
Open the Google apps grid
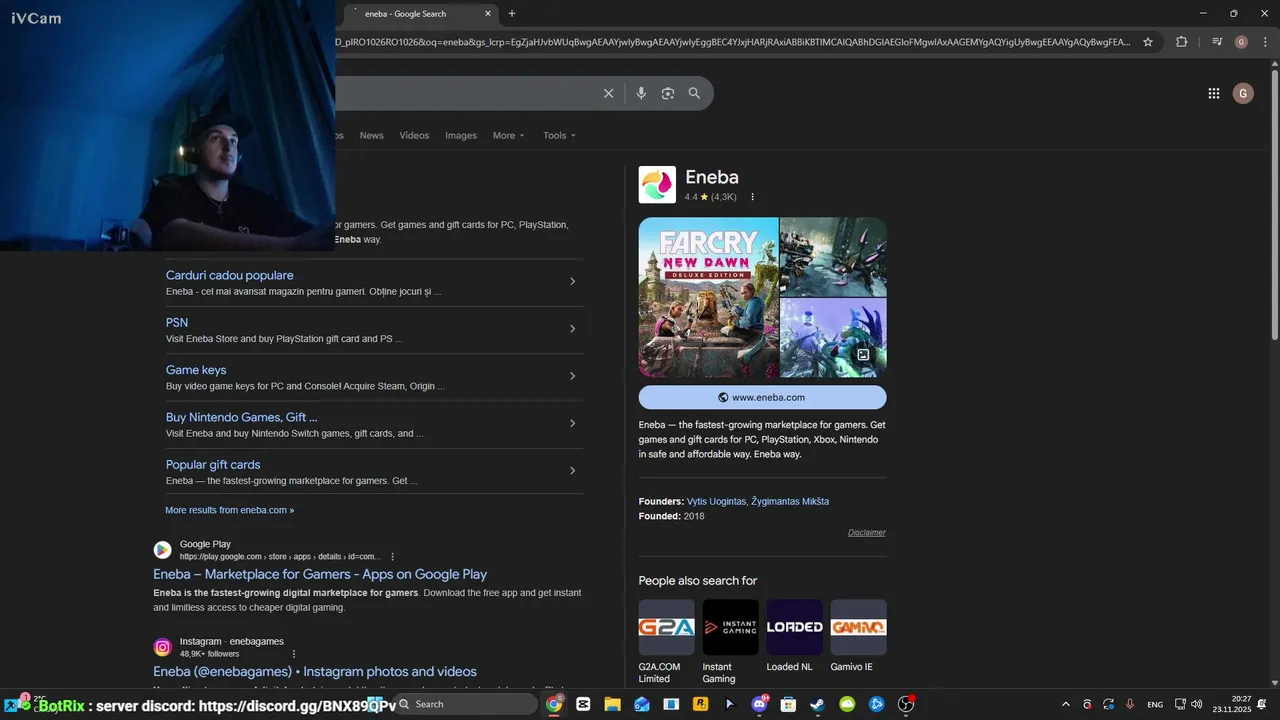1213,93
